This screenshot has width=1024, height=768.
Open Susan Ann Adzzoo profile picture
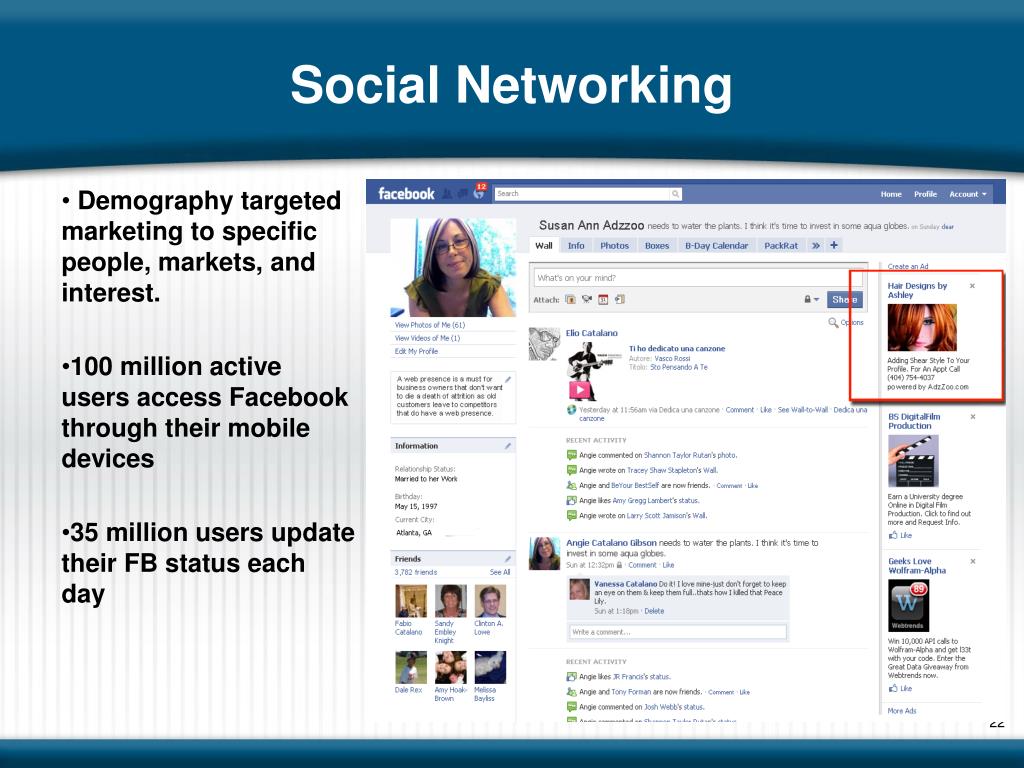(453, 267)
